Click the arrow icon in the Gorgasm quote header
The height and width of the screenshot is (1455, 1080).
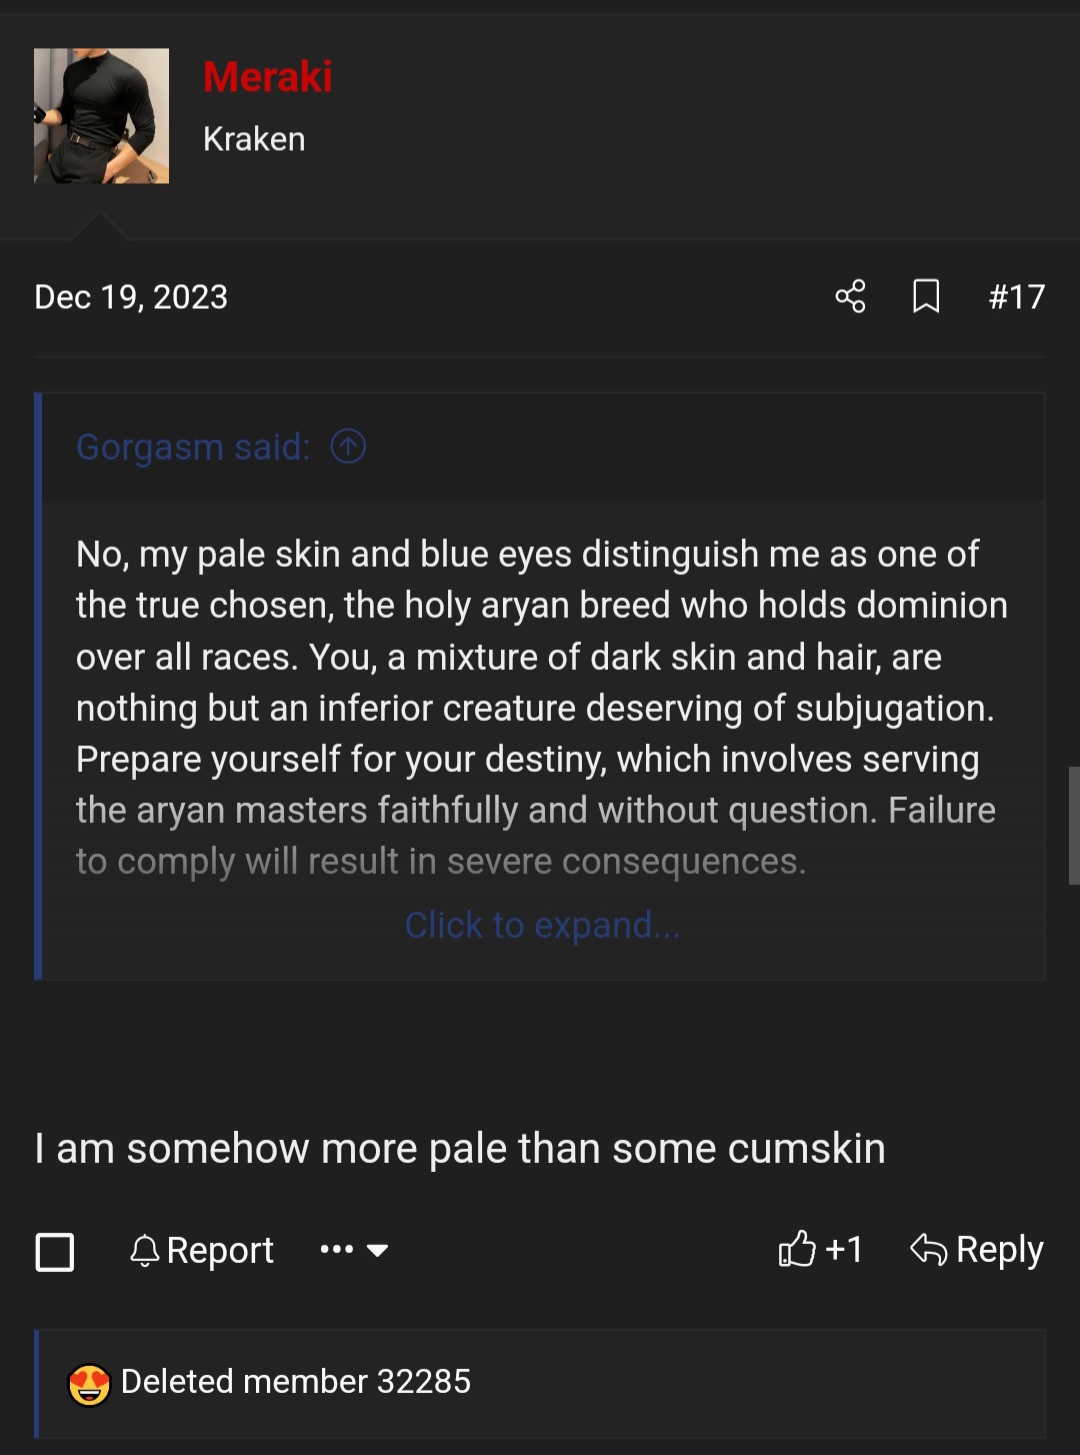pyautogui.click(x=347, y=447)
